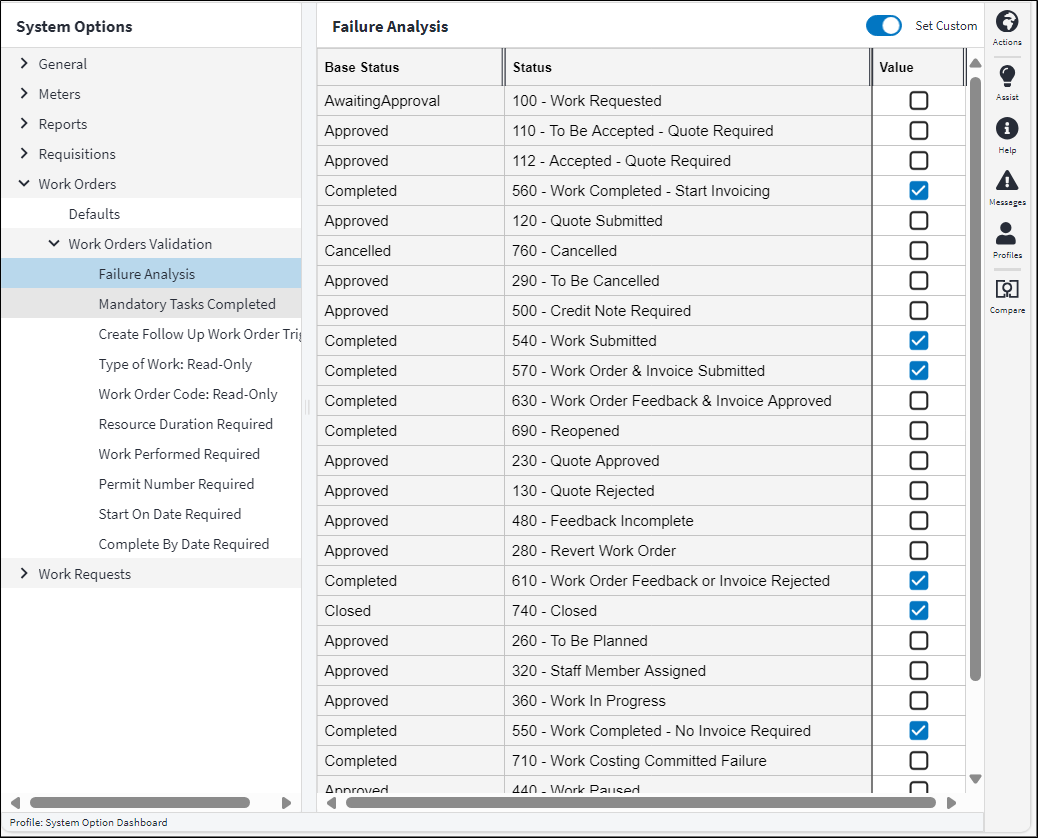Click the Profiles person icon
Viewport: 1038px width, 838px height.
pyautogui.click(x=1007, y=234)
